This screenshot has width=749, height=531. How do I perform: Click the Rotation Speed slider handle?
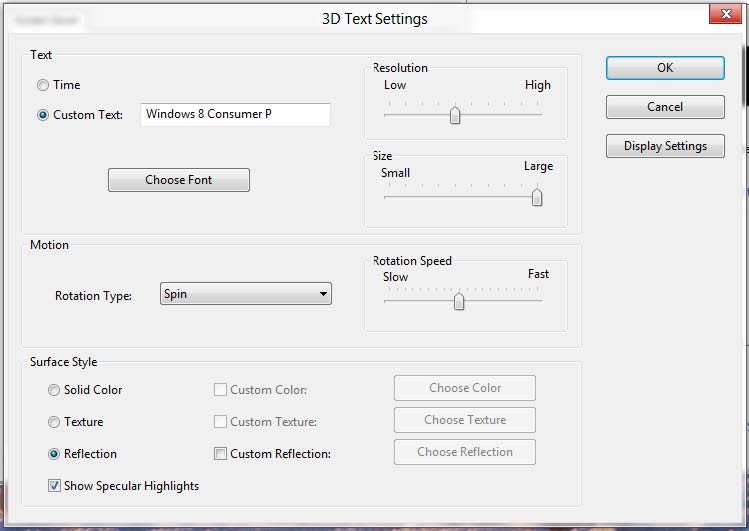point(459,301)
